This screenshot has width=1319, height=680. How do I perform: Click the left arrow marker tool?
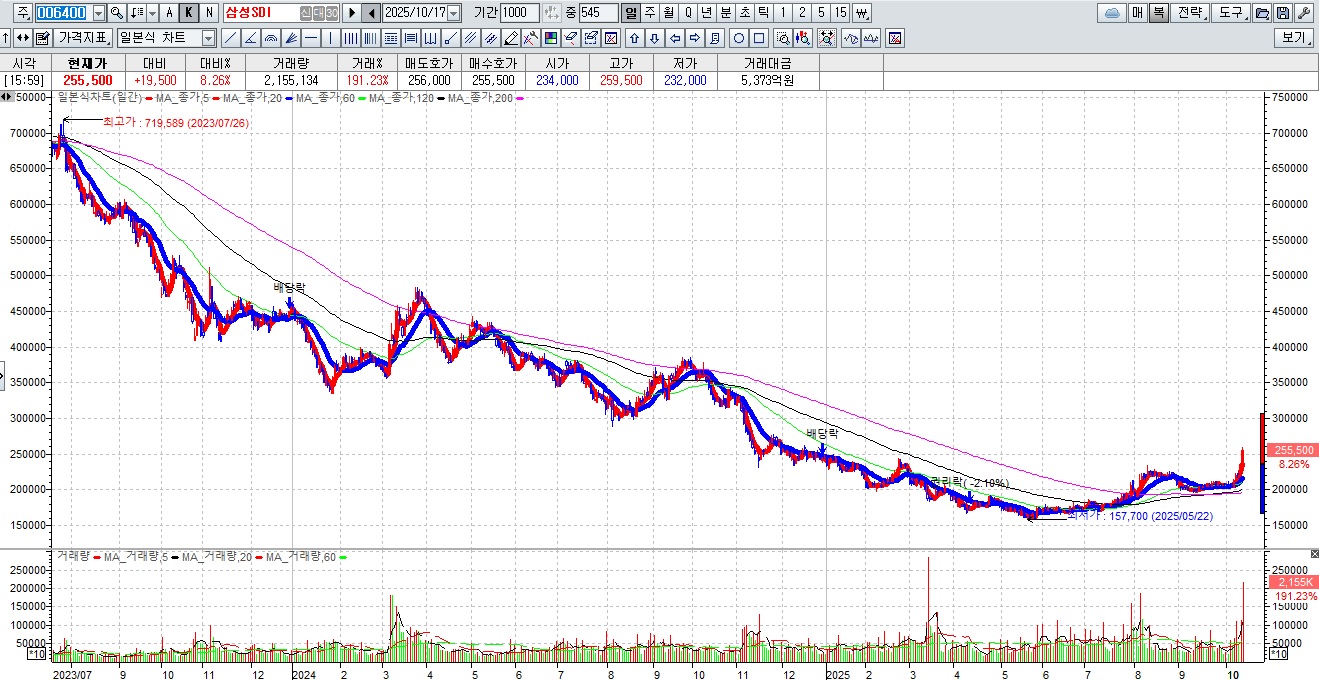click(675, 38)
